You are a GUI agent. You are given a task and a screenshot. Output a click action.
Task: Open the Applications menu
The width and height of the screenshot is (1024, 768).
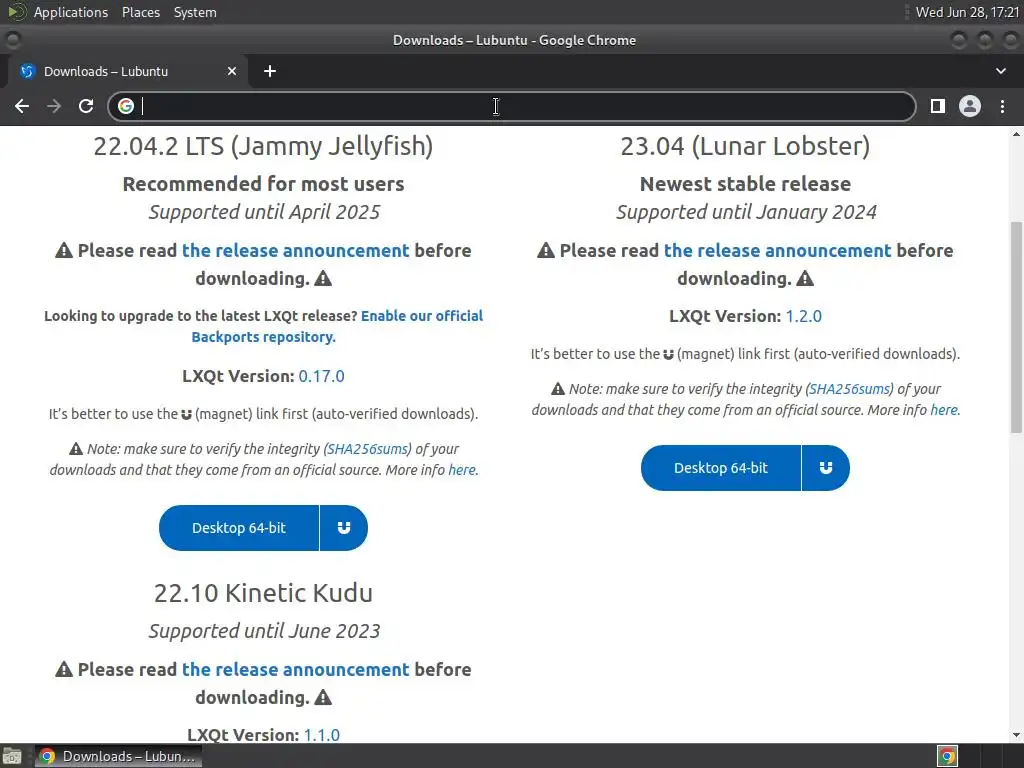pos(71,12)
